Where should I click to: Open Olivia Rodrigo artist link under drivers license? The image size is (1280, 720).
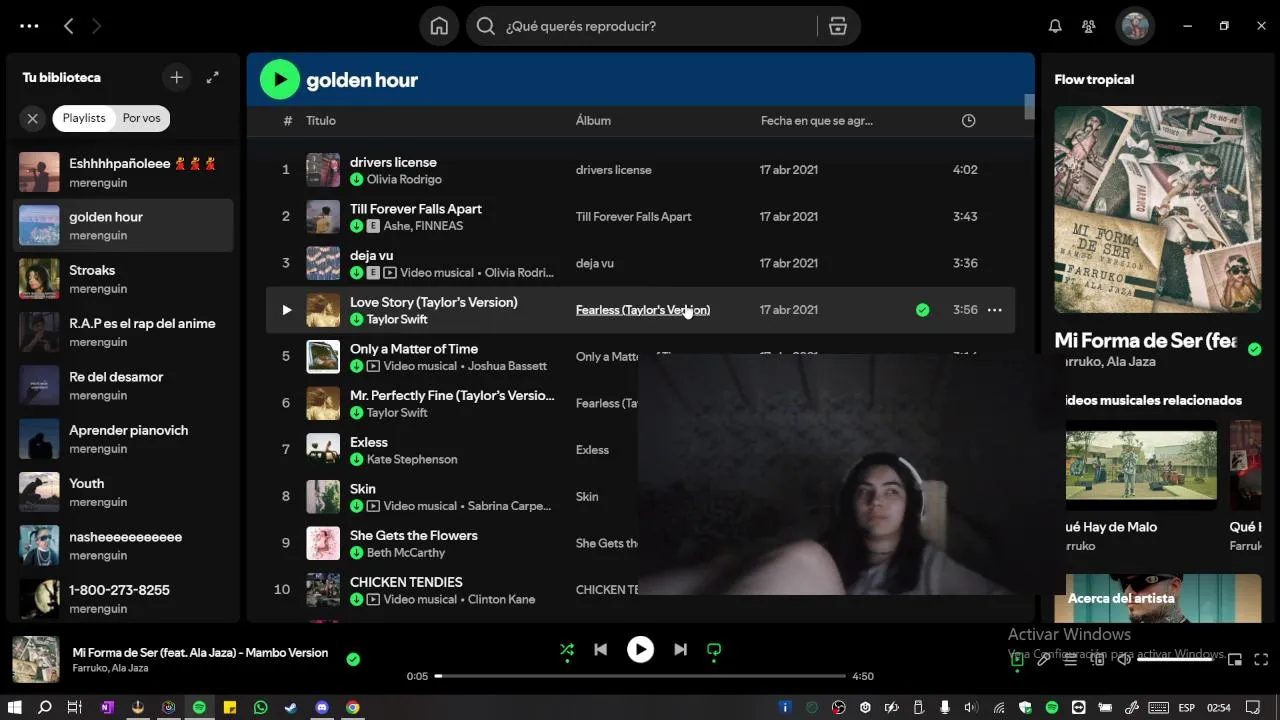tap(404, 179)
